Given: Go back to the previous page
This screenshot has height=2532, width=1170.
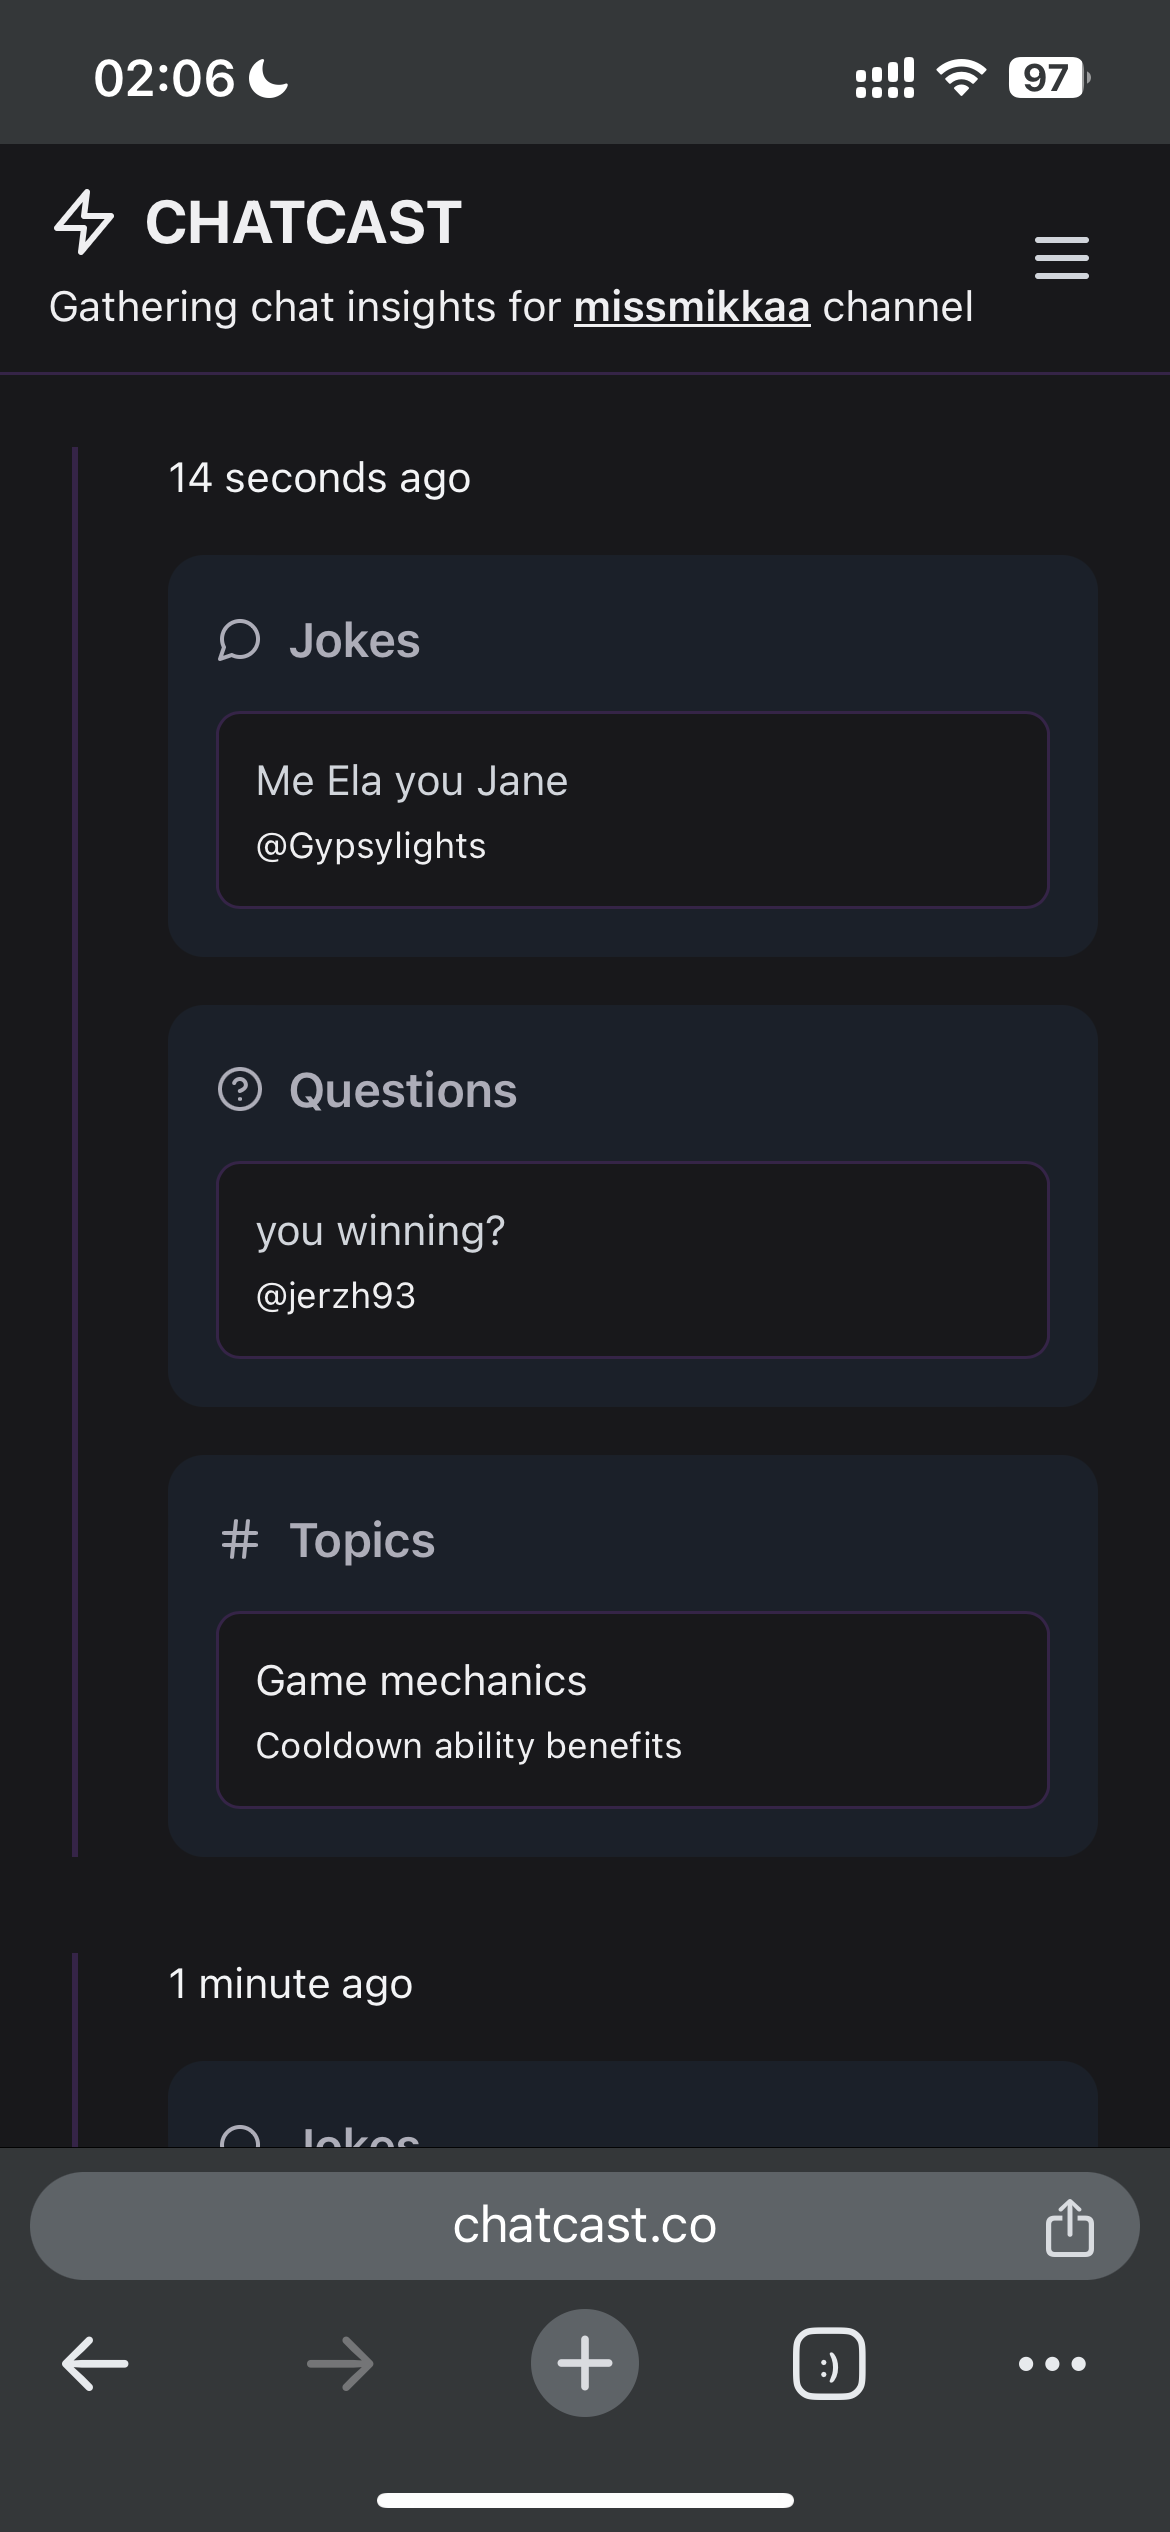Looking at the screenshot, I should (x=95, y=2364).
